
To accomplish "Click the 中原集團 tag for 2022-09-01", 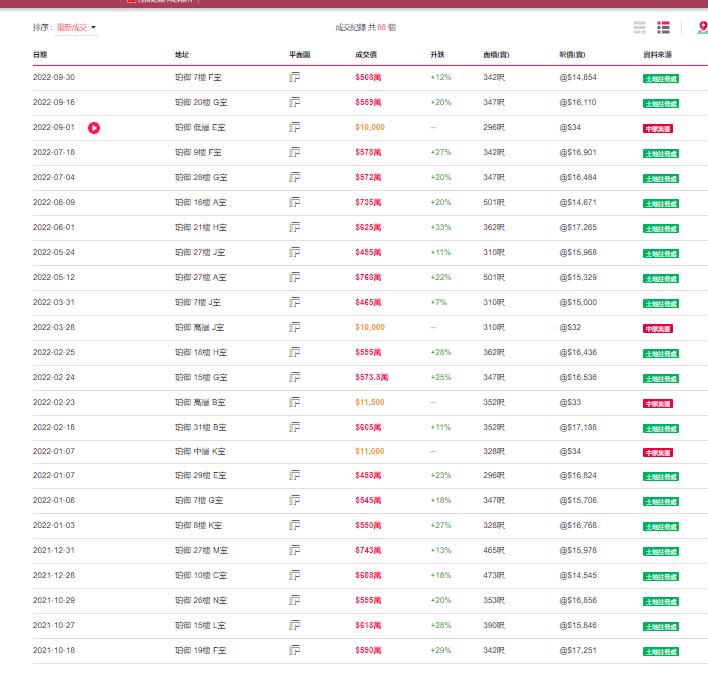I will point(657,128).
